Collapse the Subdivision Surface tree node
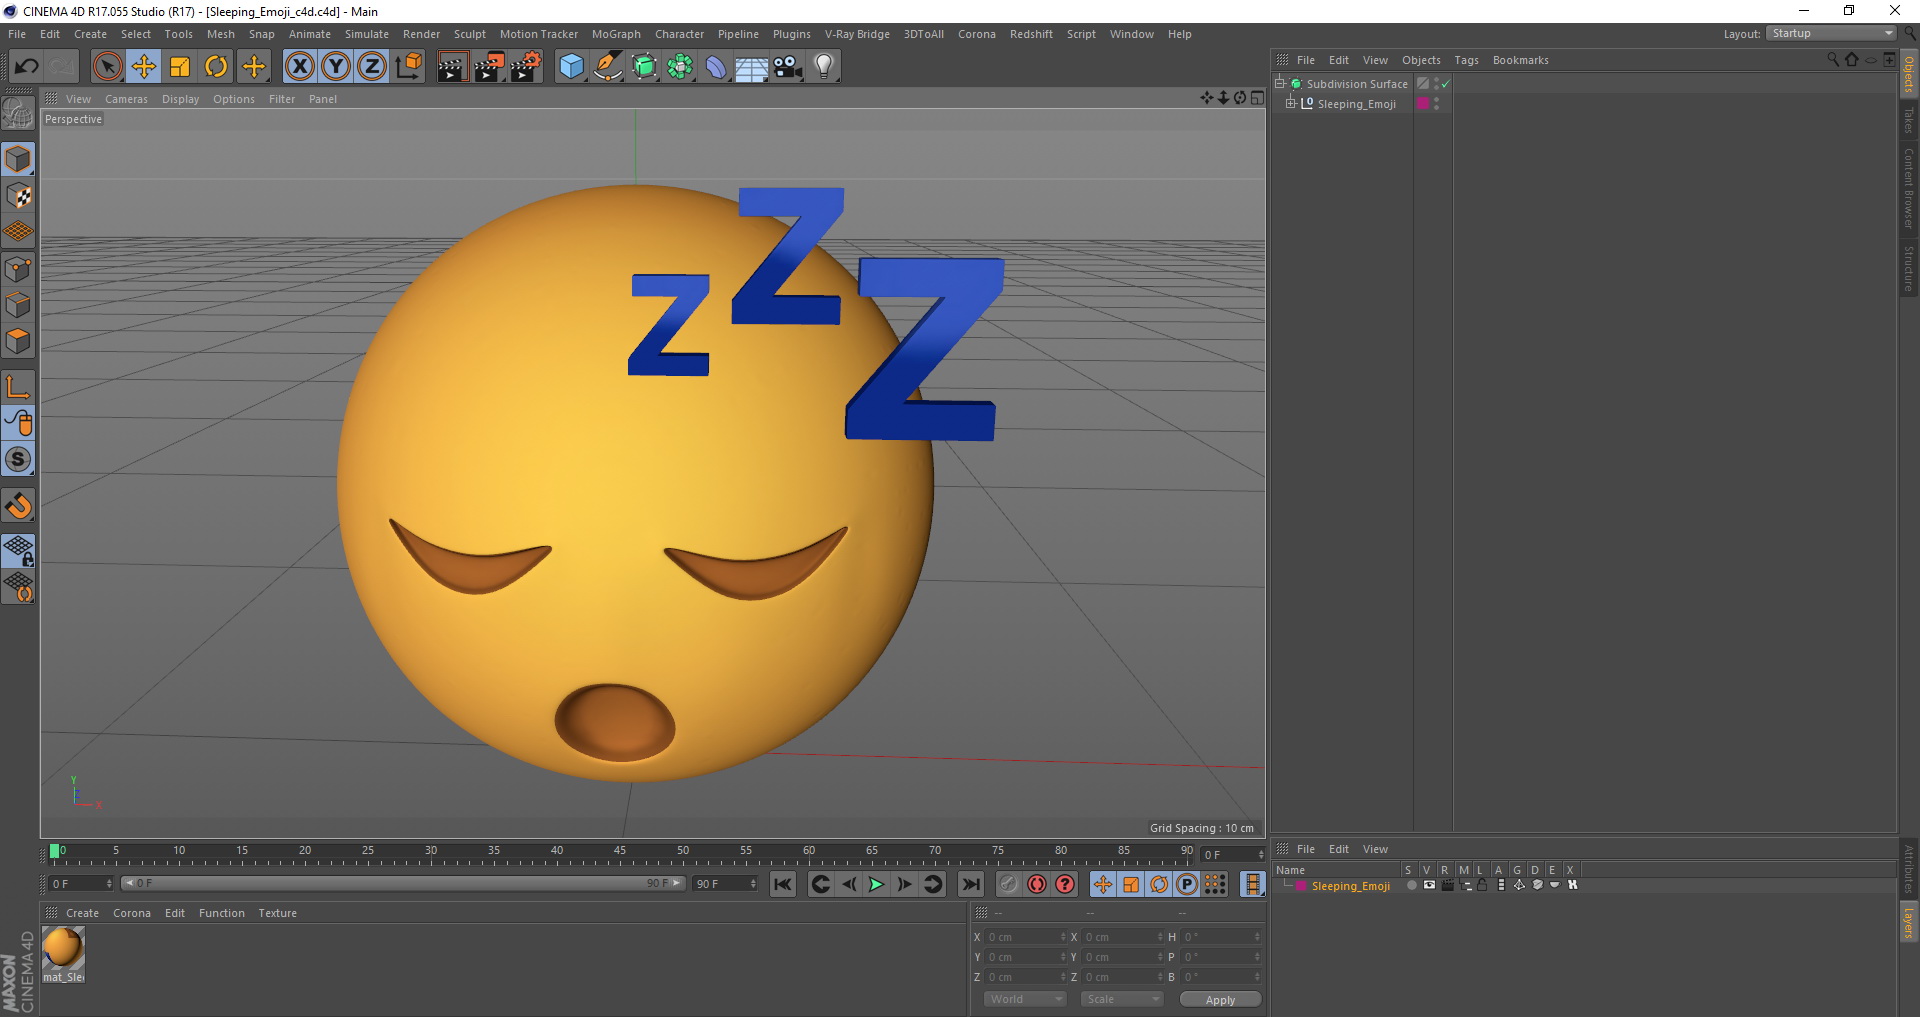 (1279, 83)
